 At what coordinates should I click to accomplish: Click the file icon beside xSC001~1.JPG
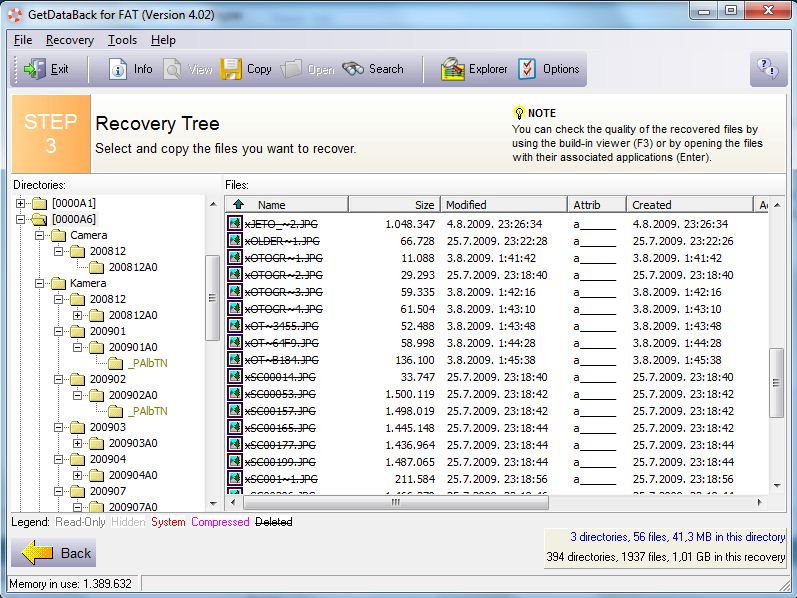[x=235, y=479]
